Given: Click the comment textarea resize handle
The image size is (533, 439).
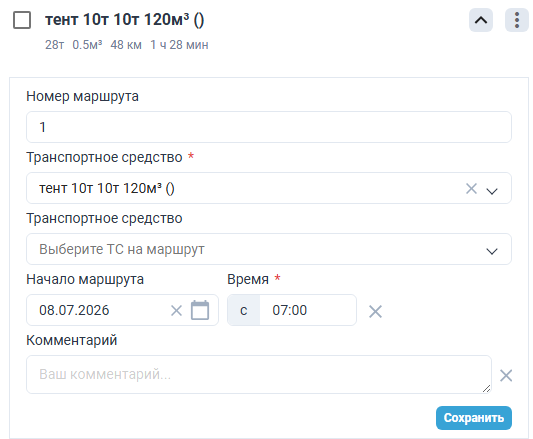Looking at the screenshot, I should [x=486, y=389].
